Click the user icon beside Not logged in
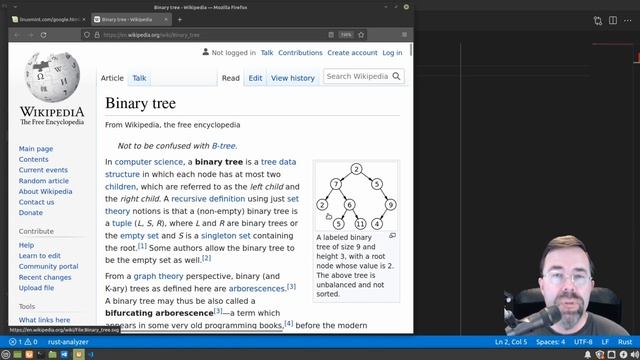Screen dimensions: 640x360 206,52
